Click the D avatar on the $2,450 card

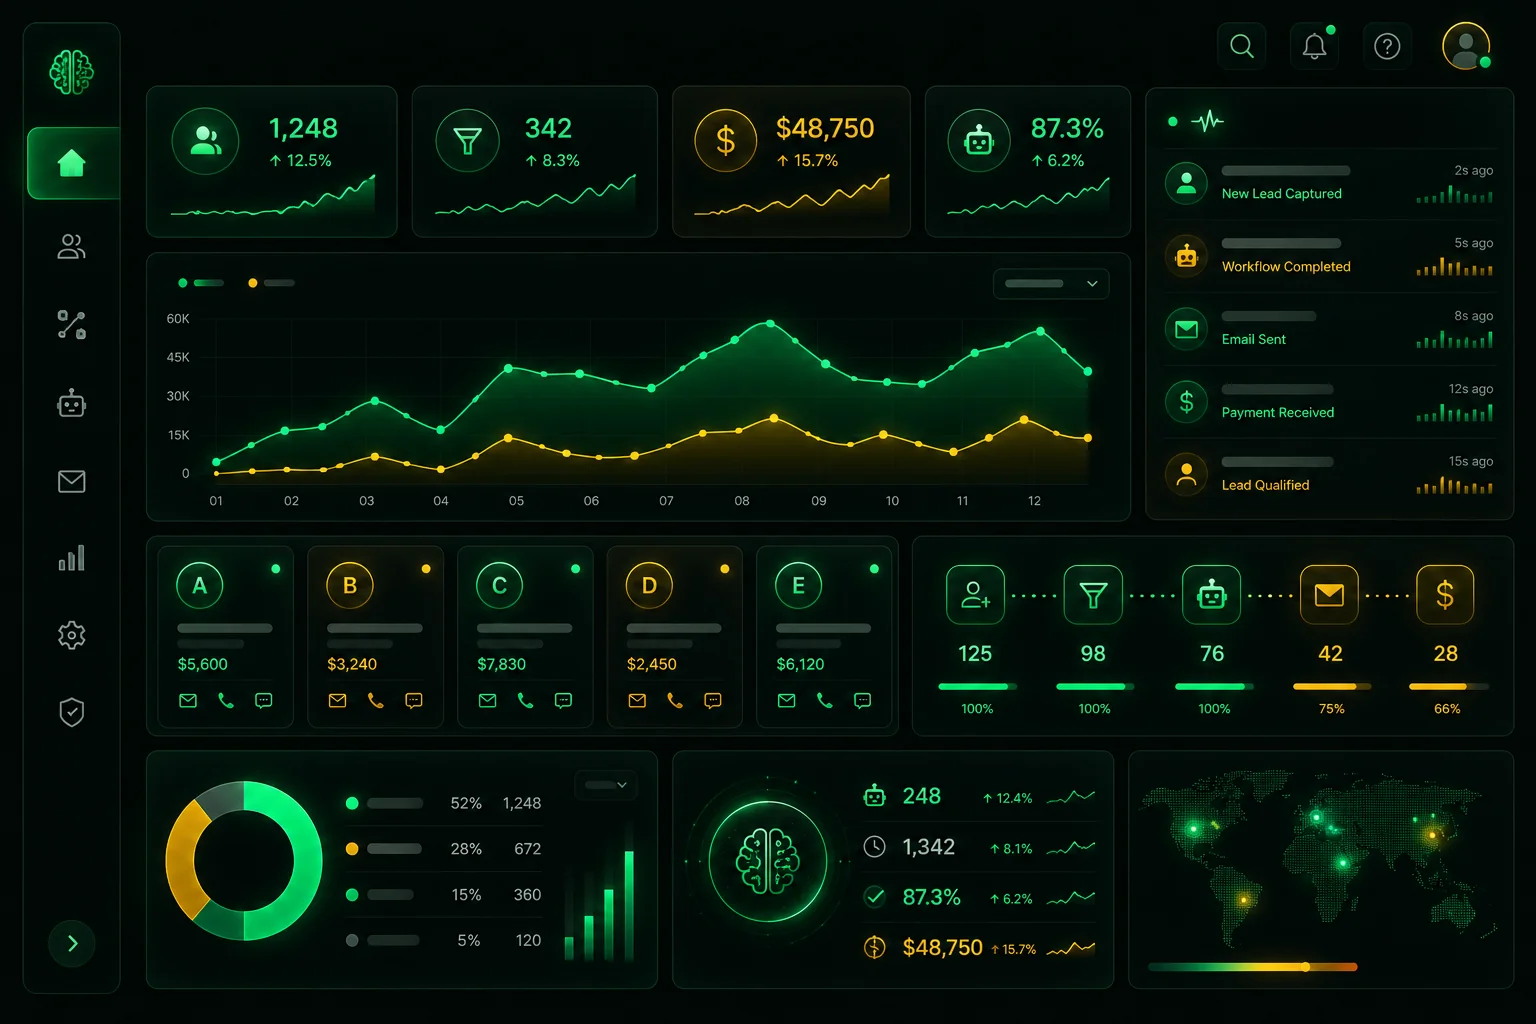[x=649, y=585]
